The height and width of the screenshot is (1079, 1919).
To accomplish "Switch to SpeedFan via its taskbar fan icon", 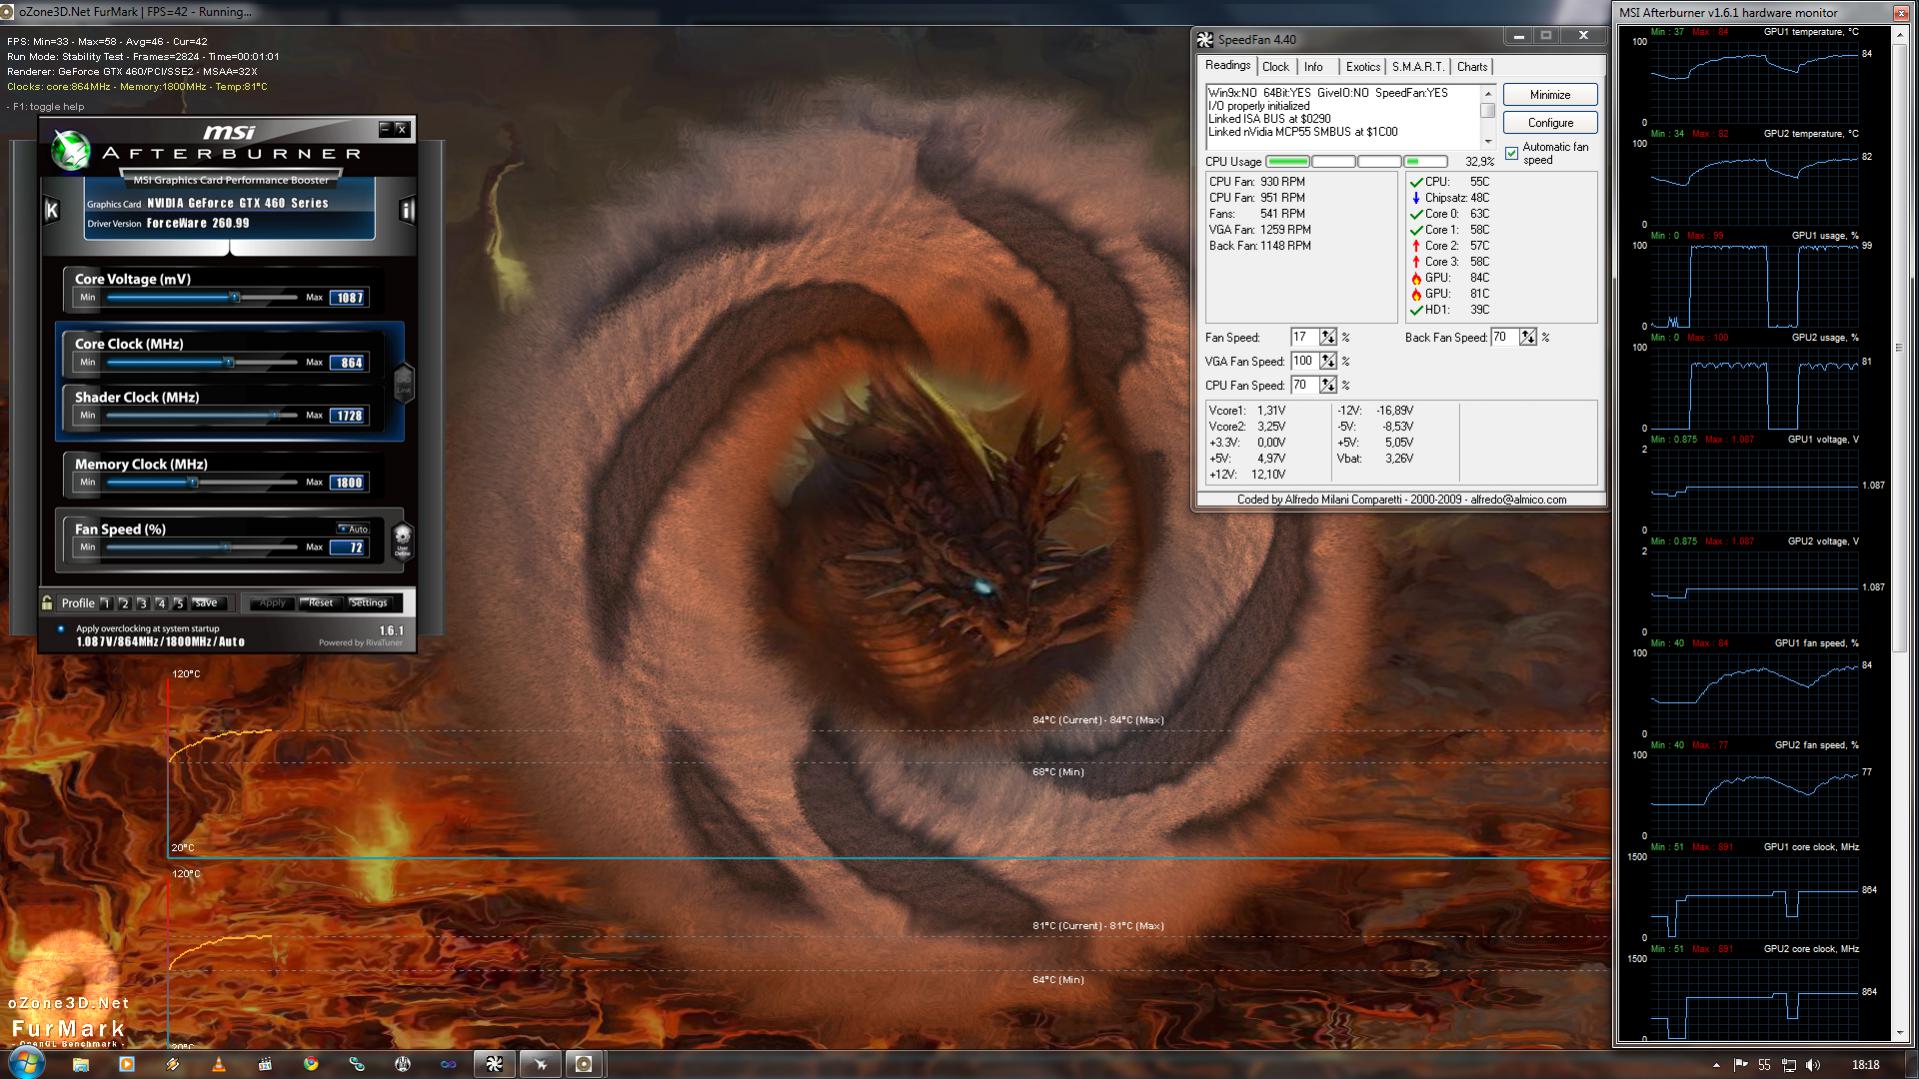I will [x=494, y=1064].
